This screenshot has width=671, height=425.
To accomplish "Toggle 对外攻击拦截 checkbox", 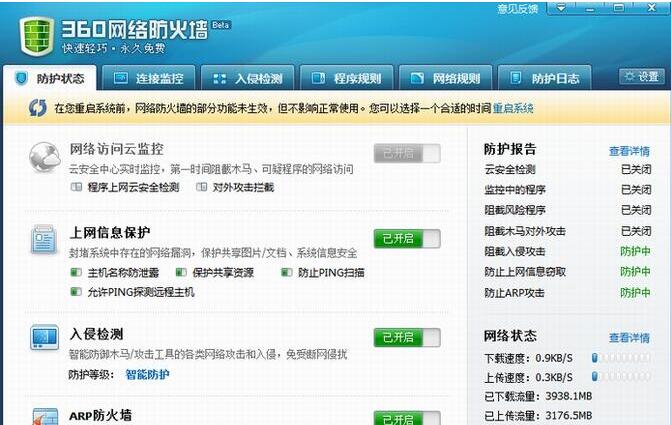I will pos(202,187).
